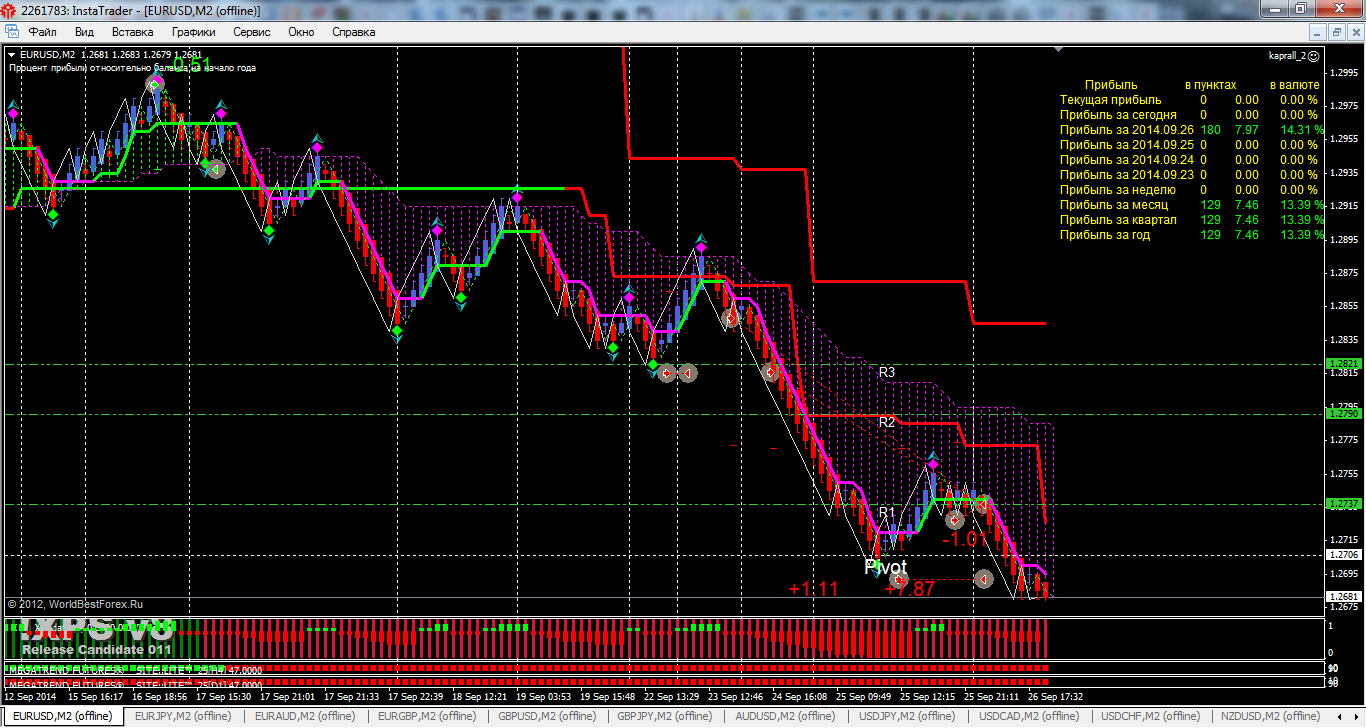Click the 1.2681 current price tag
This screenshot has width=1366, height=728.
pyautogui.click(x=1342, y=597)
